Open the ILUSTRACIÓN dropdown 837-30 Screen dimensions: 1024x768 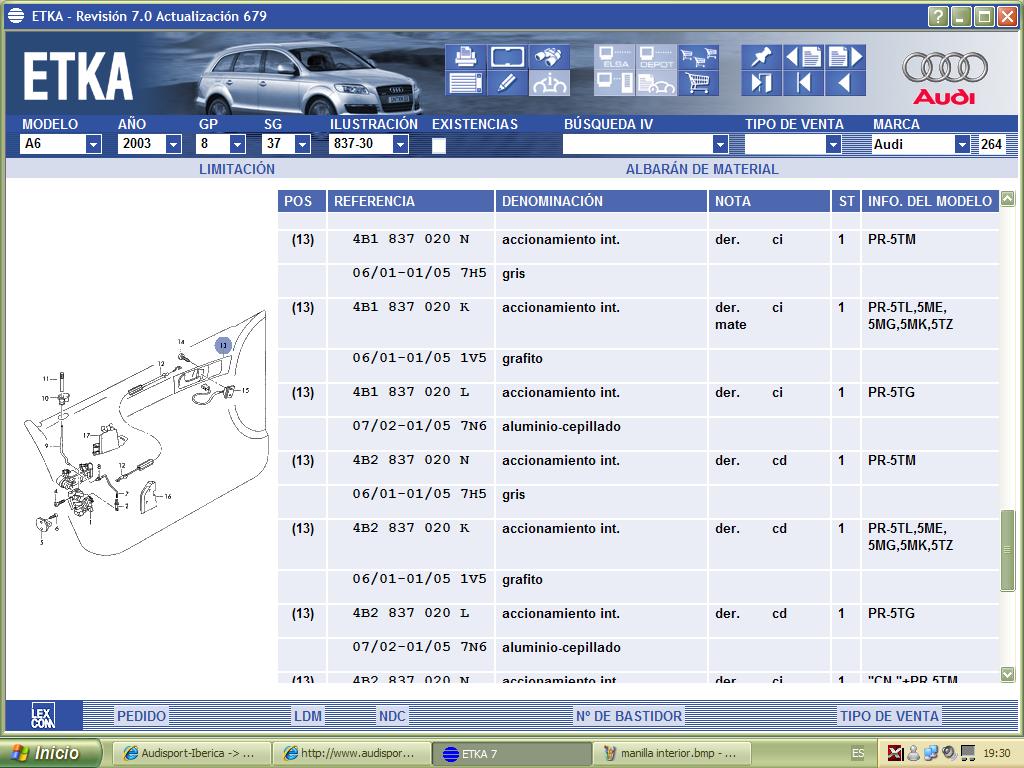click(400, 144)
